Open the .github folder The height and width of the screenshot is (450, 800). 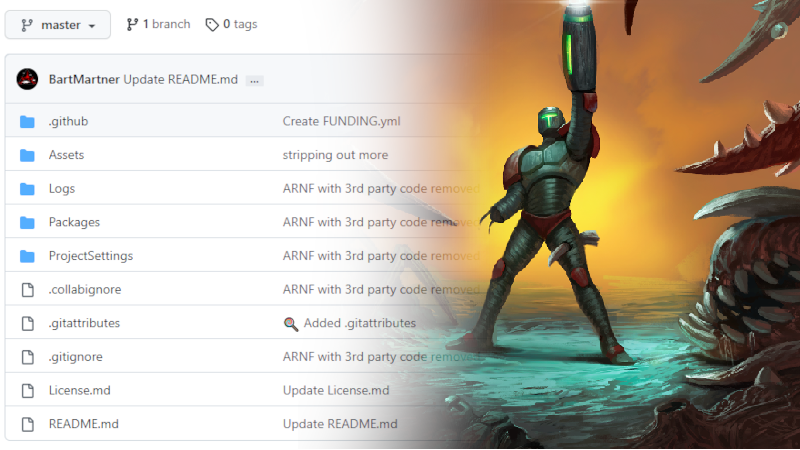[x=68, y=121]
